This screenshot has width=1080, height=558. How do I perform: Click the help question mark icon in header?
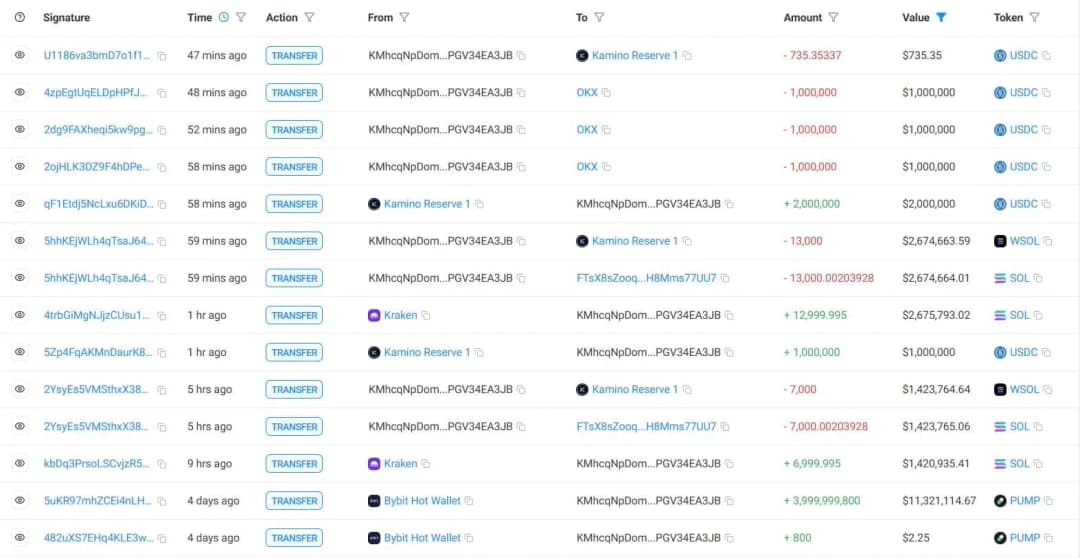(20, 17)
